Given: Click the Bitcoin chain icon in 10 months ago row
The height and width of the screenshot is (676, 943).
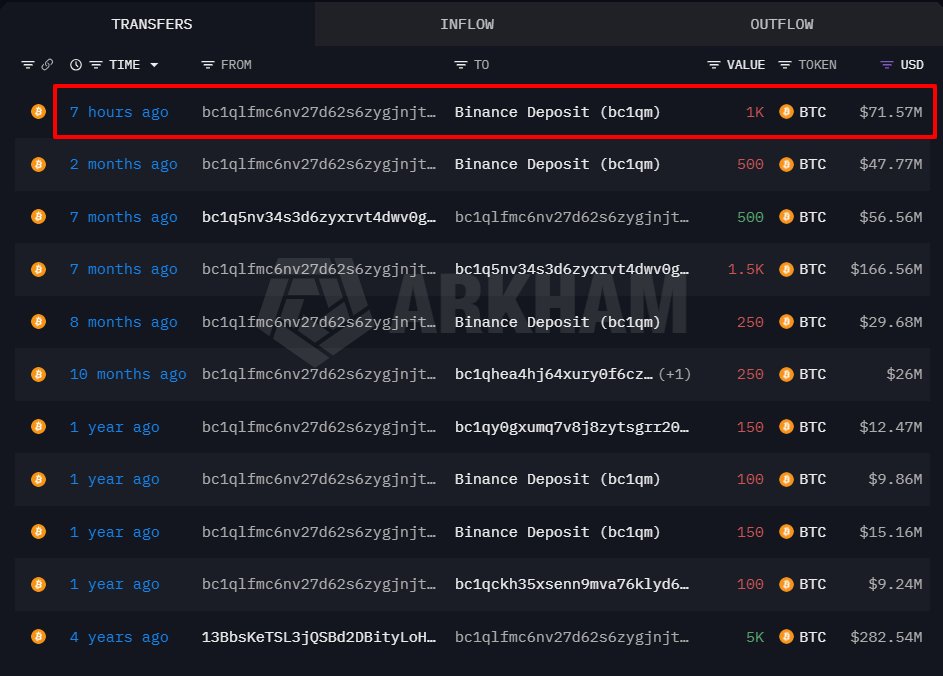Looking at the screenshot, I should click(x=38, y=374).
